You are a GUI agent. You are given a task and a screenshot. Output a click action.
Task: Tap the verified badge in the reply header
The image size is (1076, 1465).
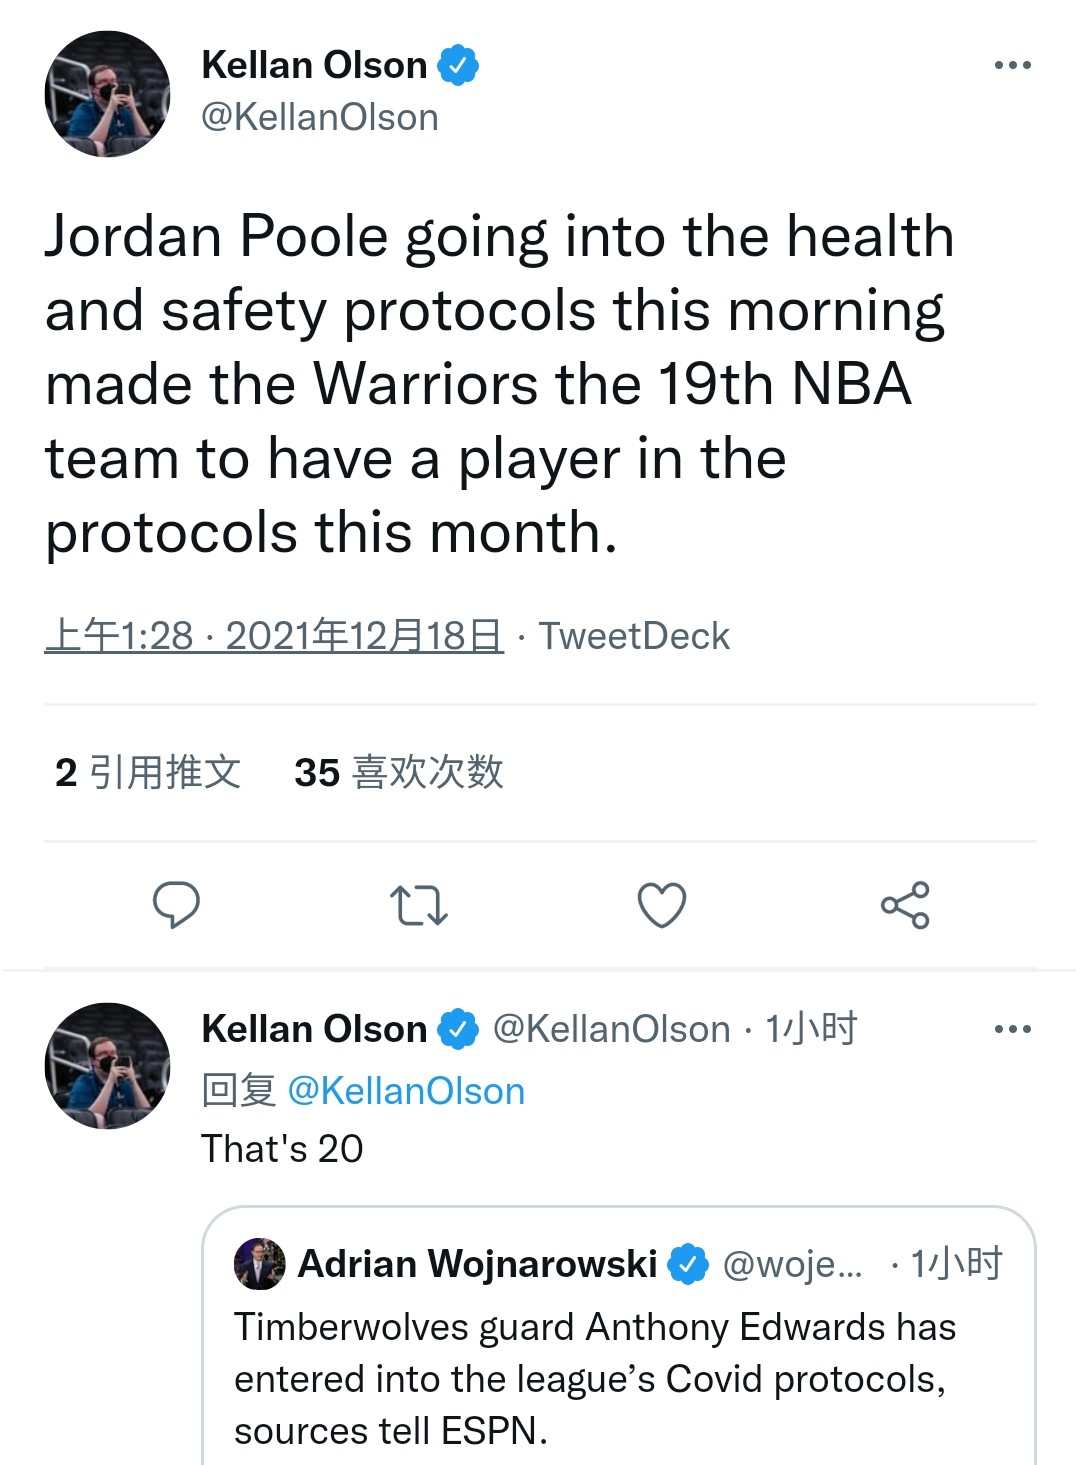pos(458,1029)
